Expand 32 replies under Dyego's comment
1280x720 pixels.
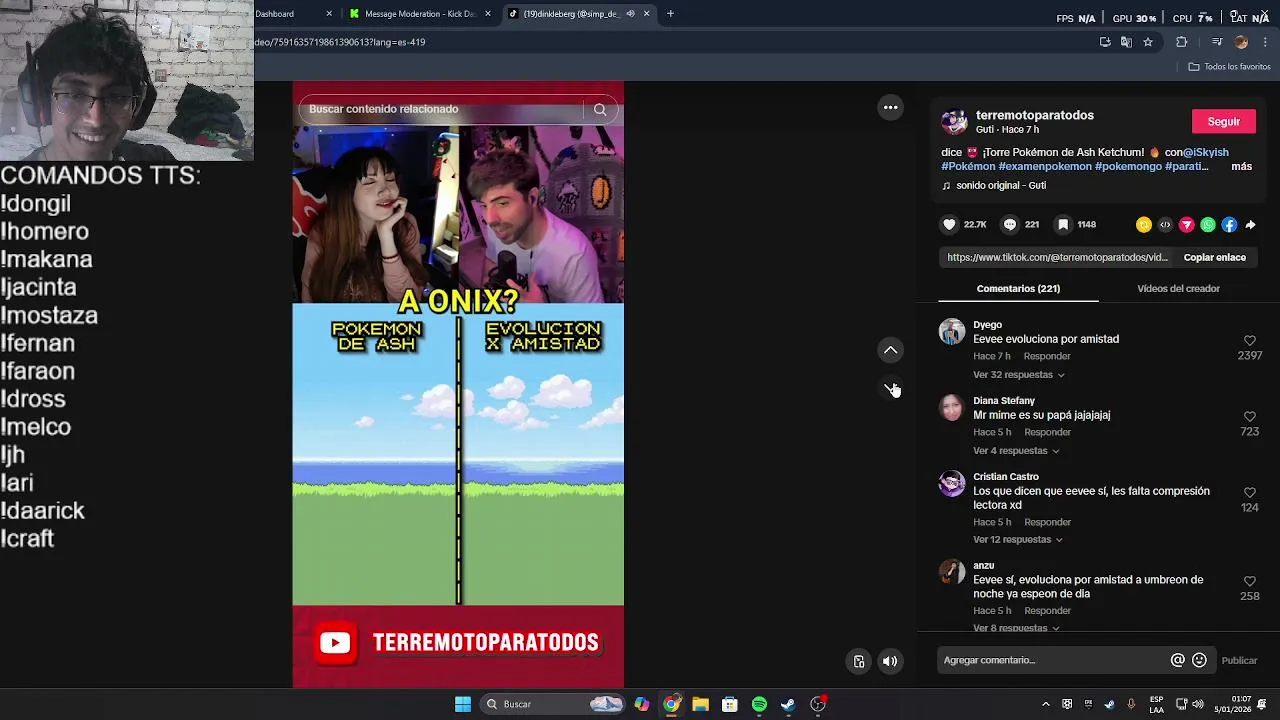coord(1019,375)
